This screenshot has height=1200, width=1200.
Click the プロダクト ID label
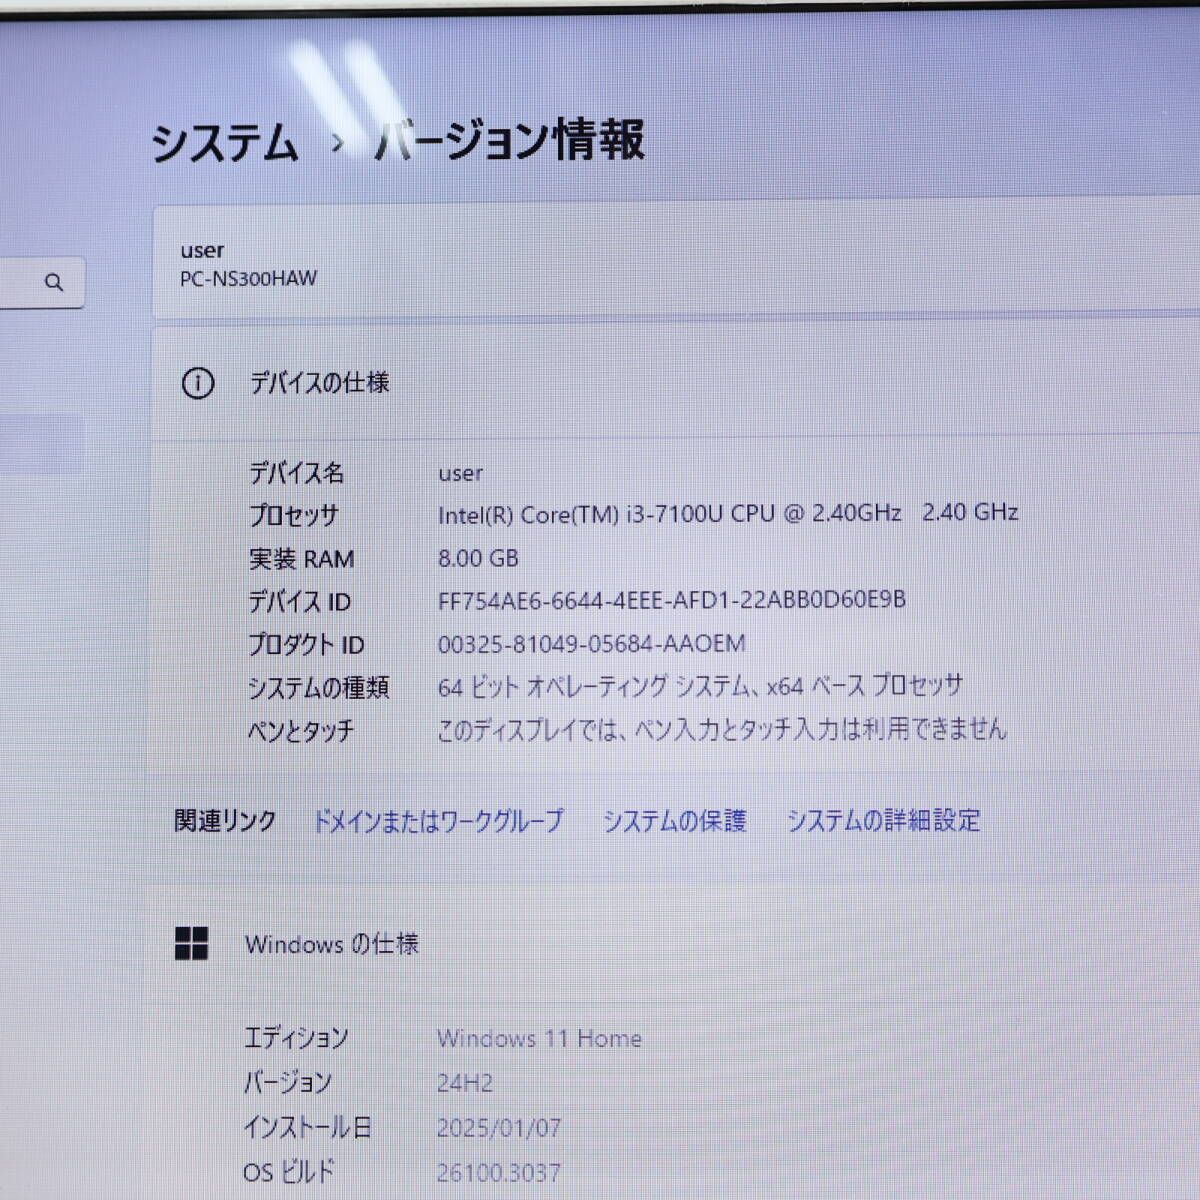coord(306,644)
